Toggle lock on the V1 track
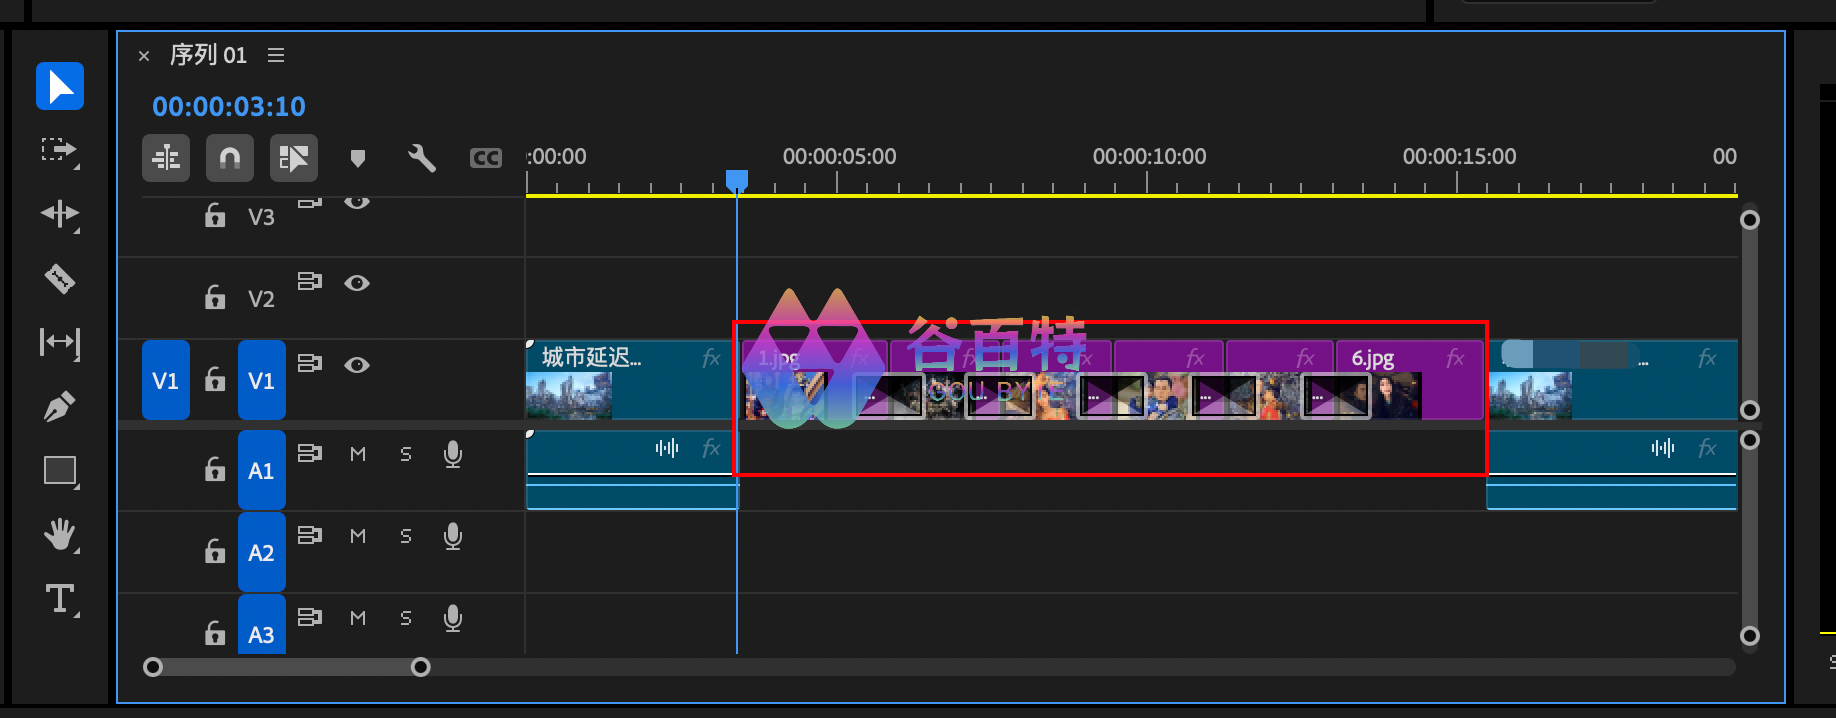The width and height of the screenshot is (1836, 718). point(215,380)
